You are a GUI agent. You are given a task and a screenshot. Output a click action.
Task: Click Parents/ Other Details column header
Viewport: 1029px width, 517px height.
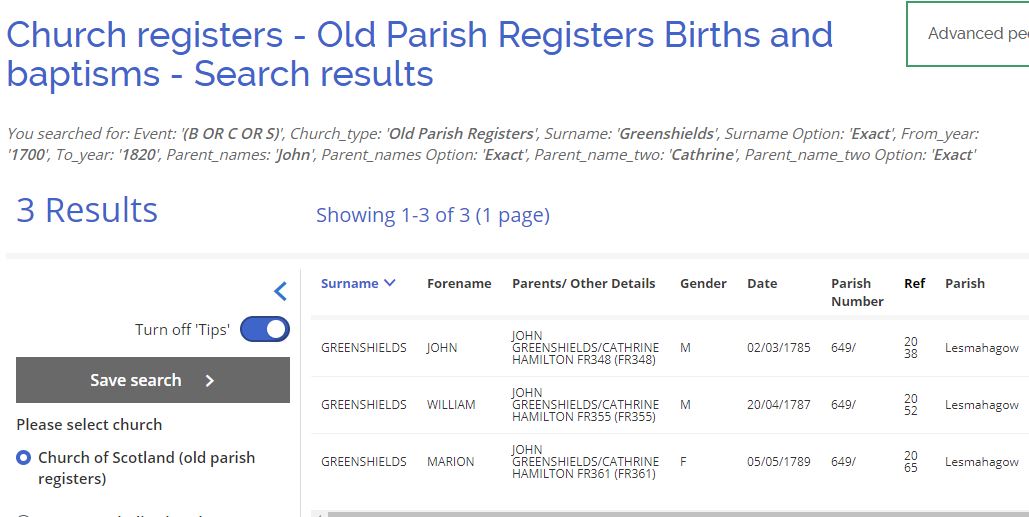[x=583, y=283]
